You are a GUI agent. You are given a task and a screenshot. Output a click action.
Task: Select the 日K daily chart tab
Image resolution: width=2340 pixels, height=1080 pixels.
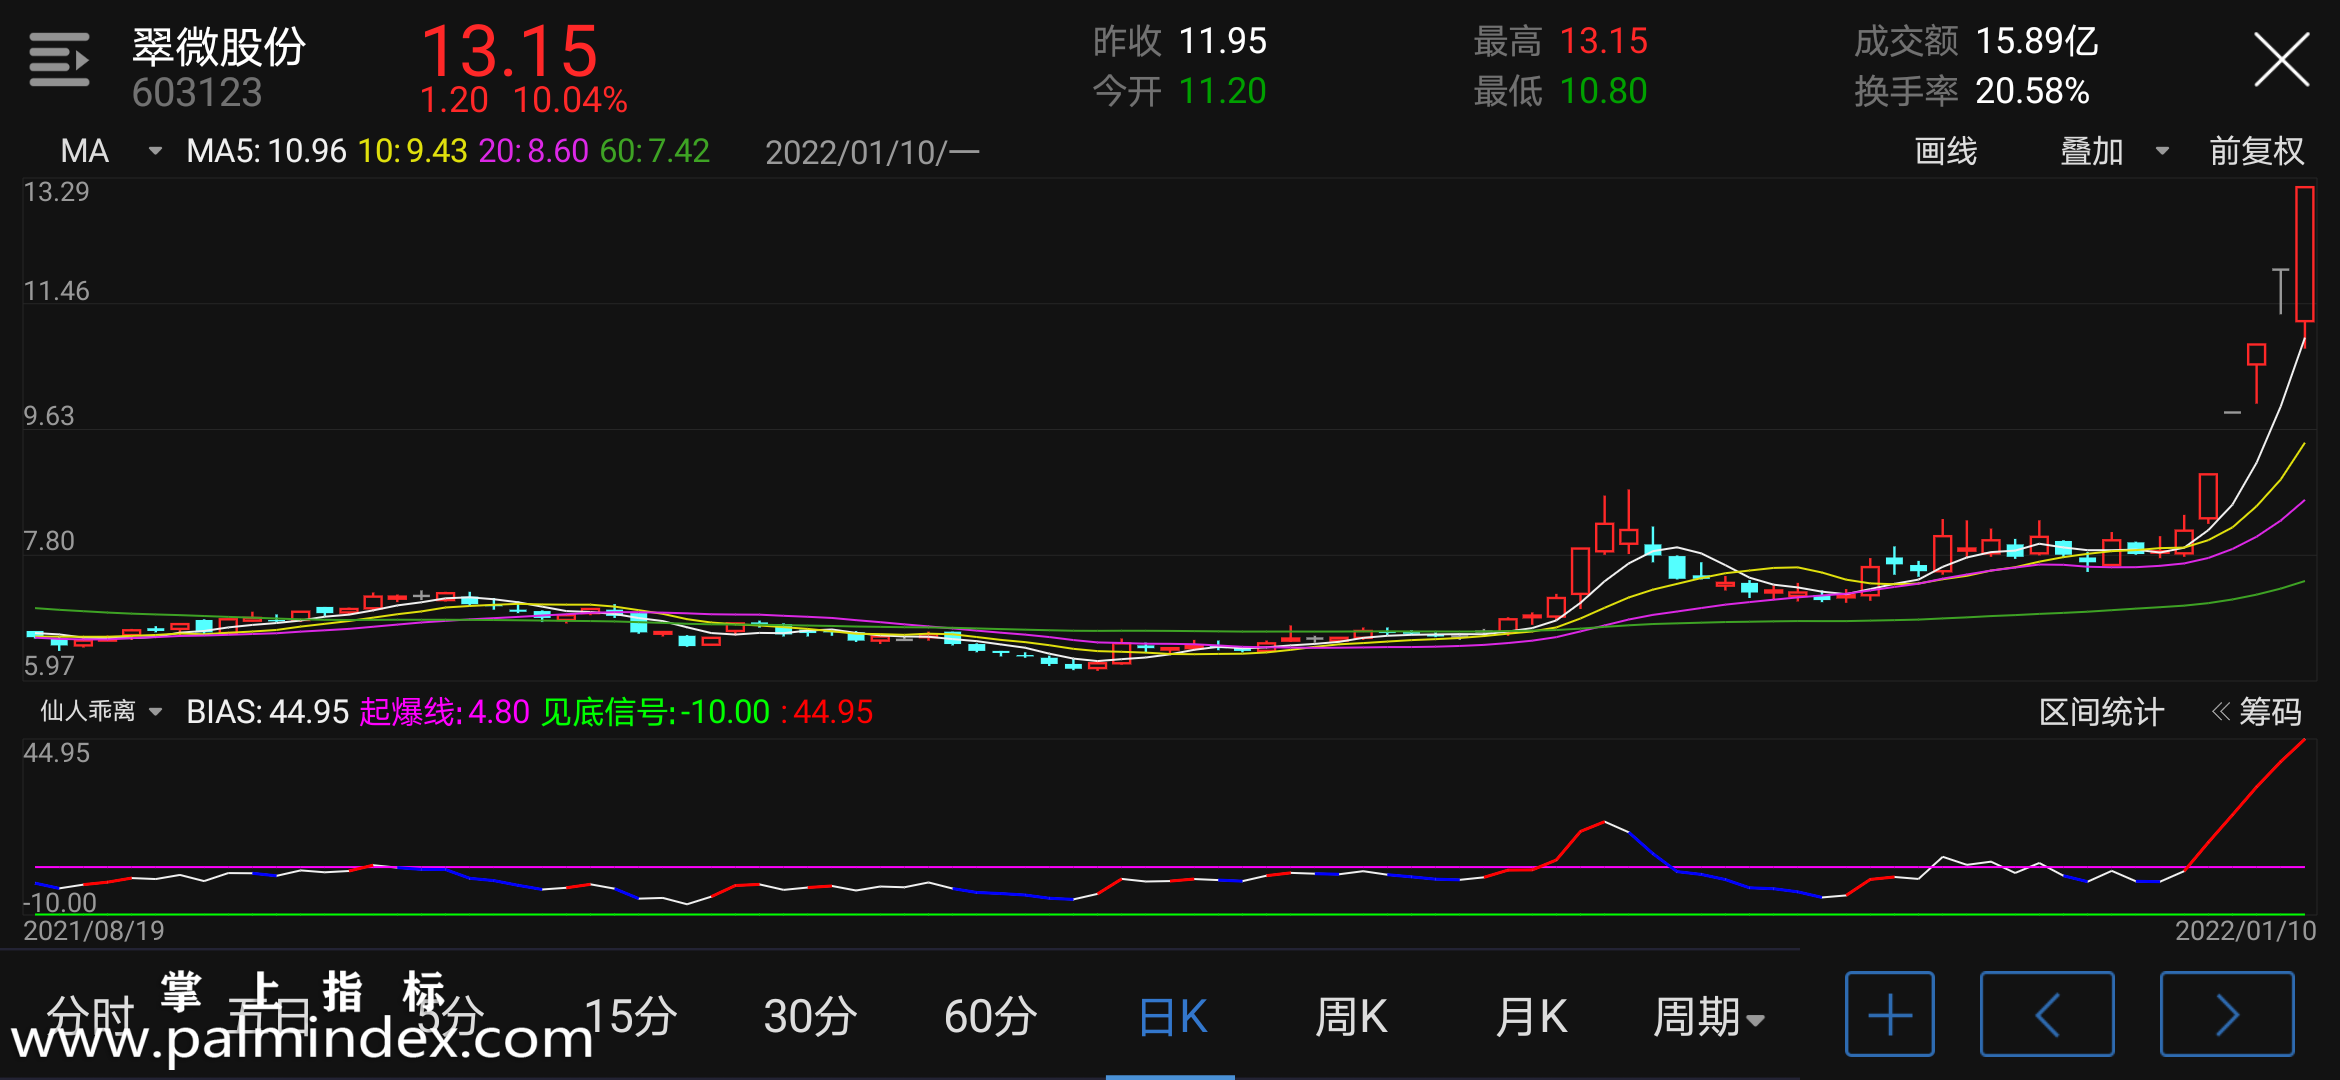1172,1017
